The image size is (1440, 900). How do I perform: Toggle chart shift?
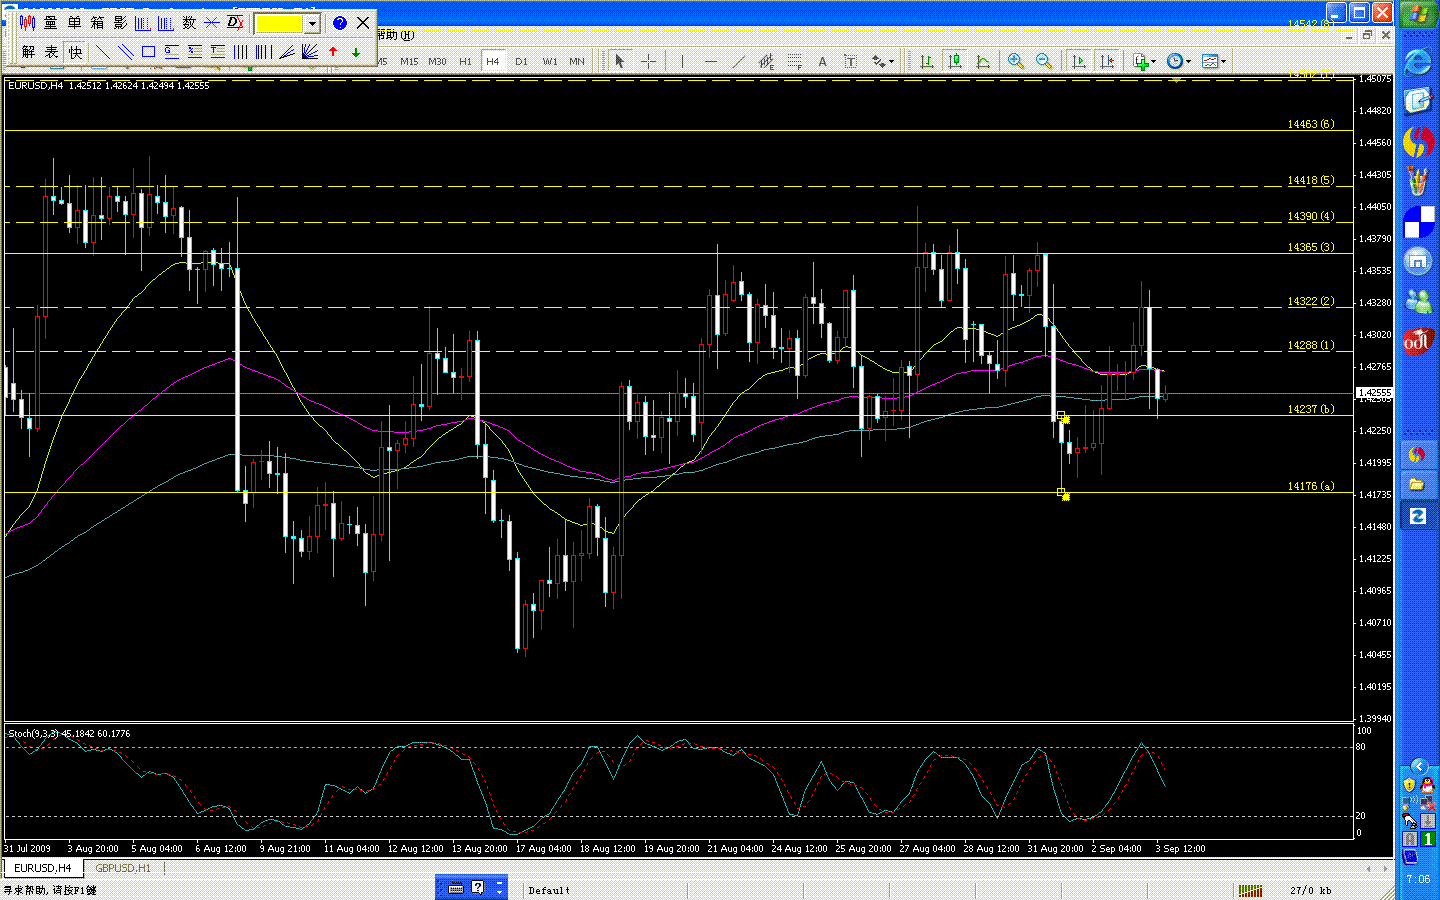1107,62
